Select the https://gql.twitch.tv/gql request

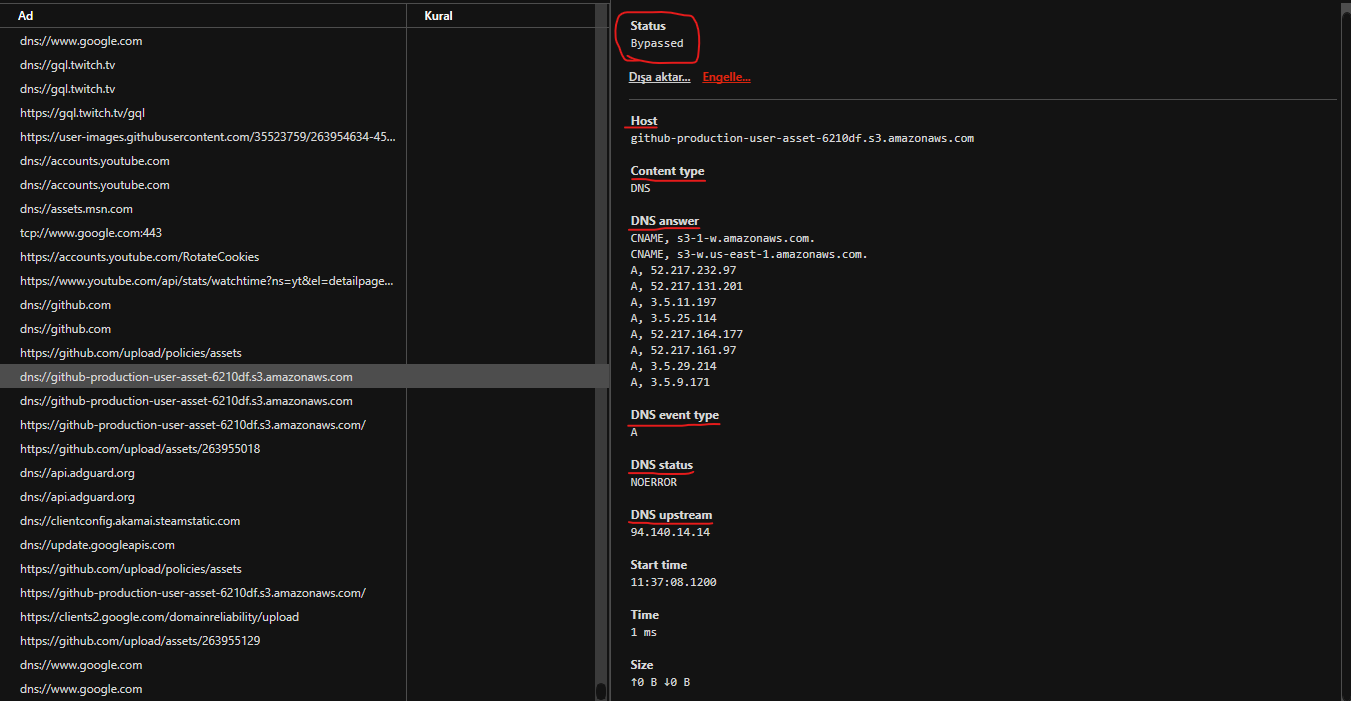82,112
